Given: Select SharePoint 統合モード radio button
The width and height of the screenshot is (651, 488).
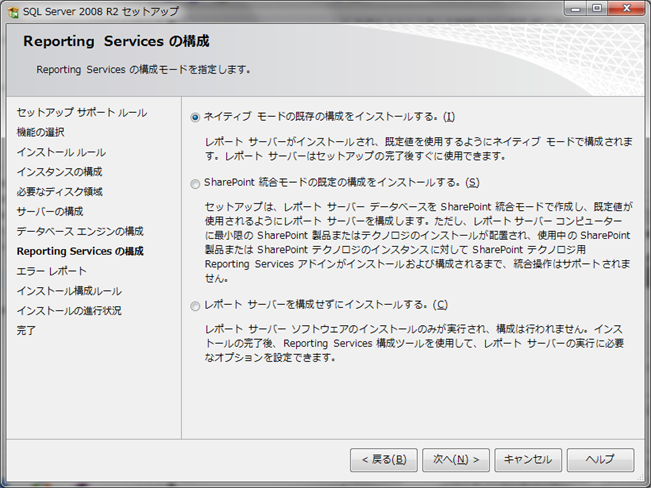Looking at the screenshot, I should pos(195,184).
